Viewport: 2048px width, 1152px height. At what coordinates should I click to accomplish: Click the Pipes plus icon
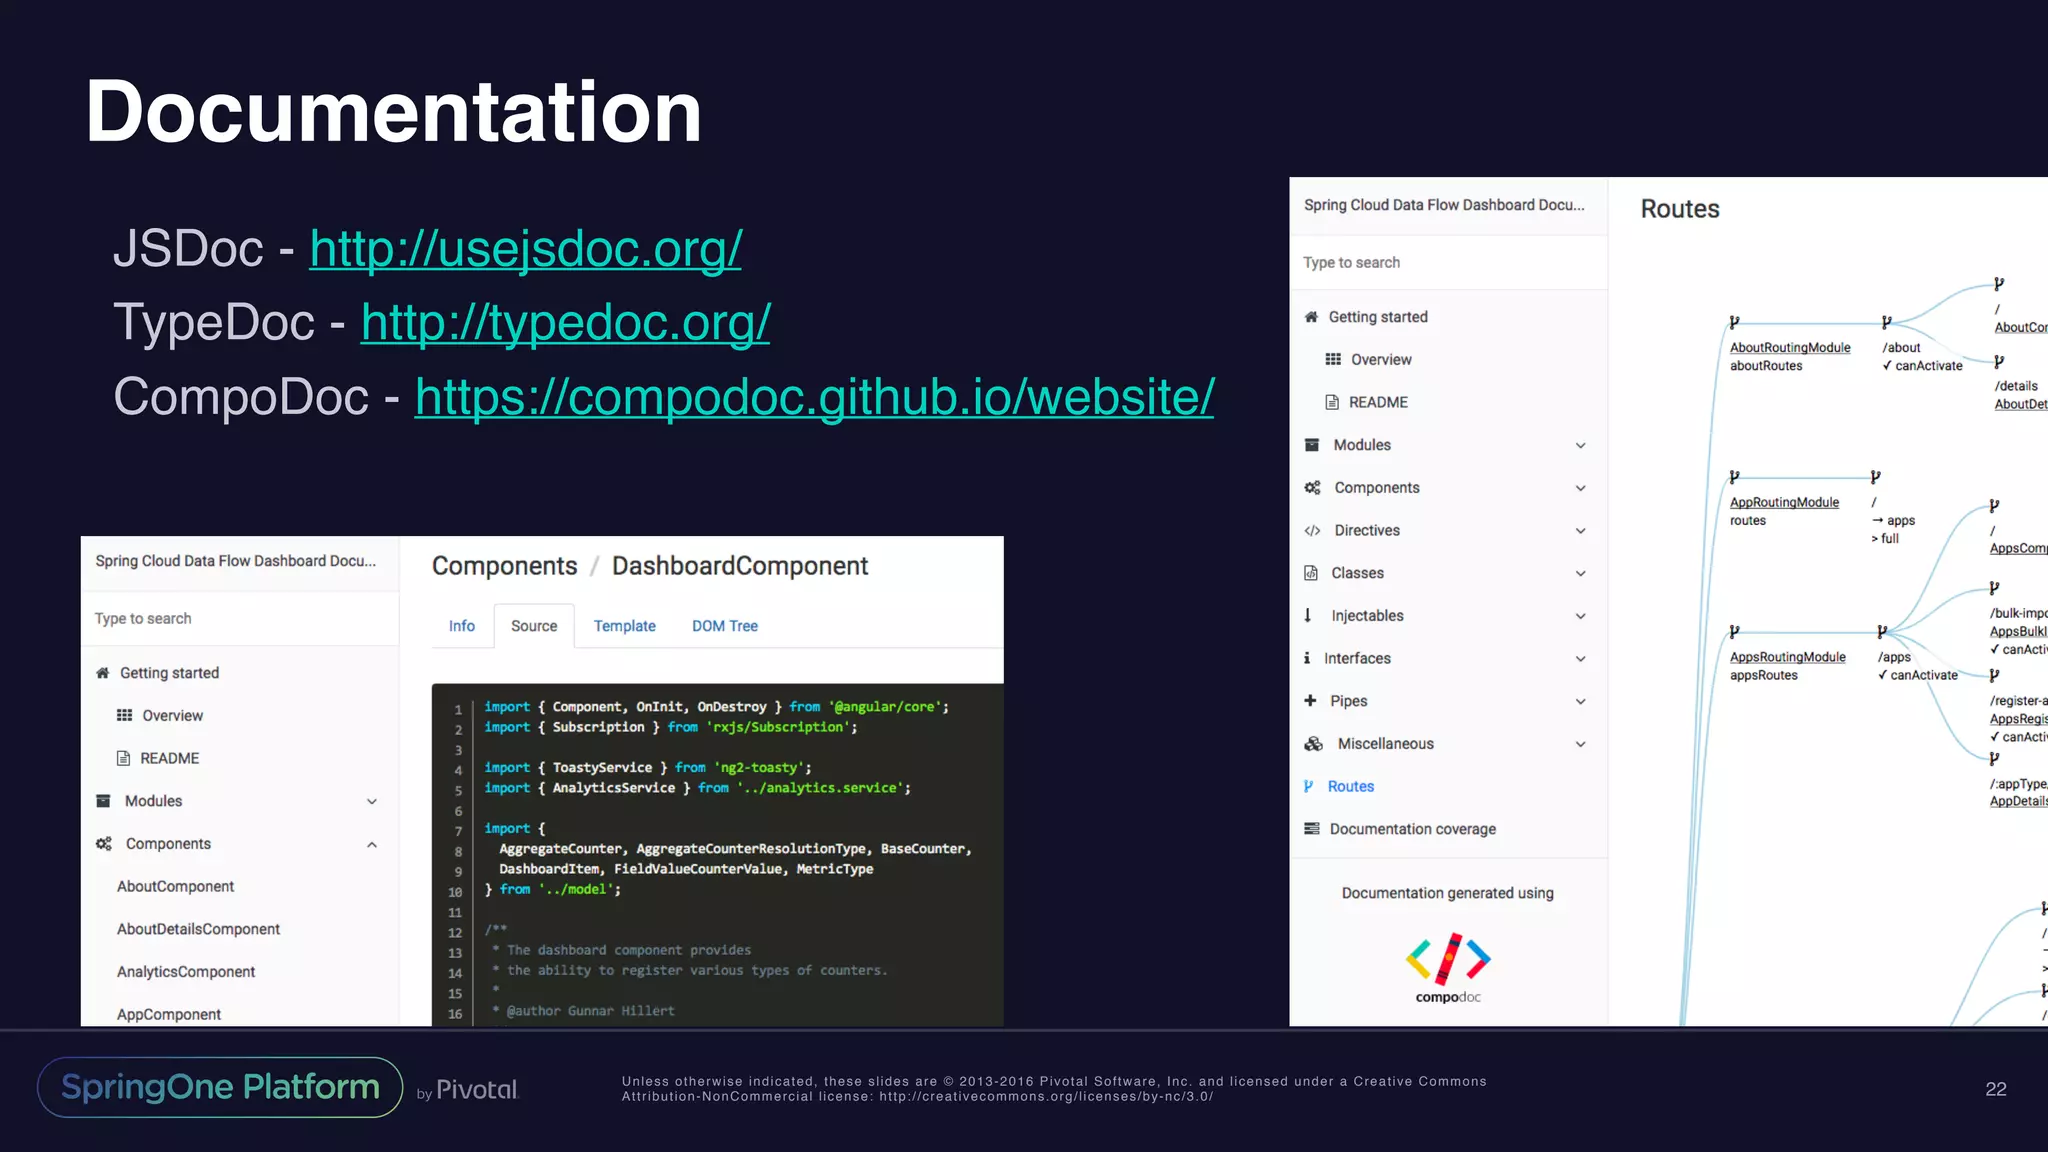[1310, 701]
